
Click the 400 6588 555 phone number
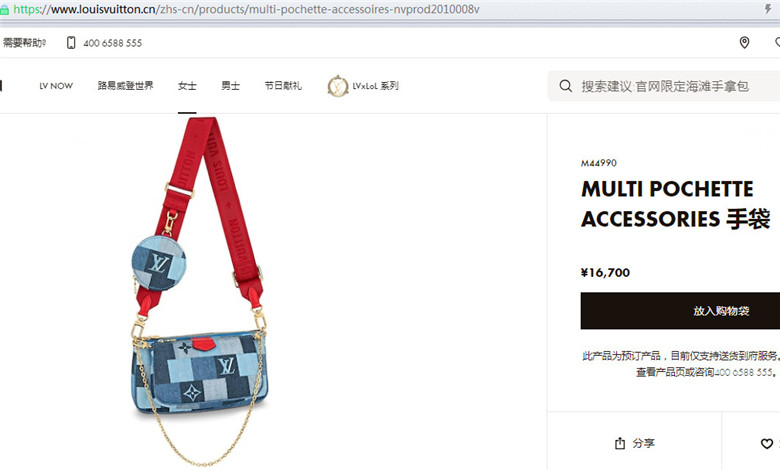[x=112, y=43]
